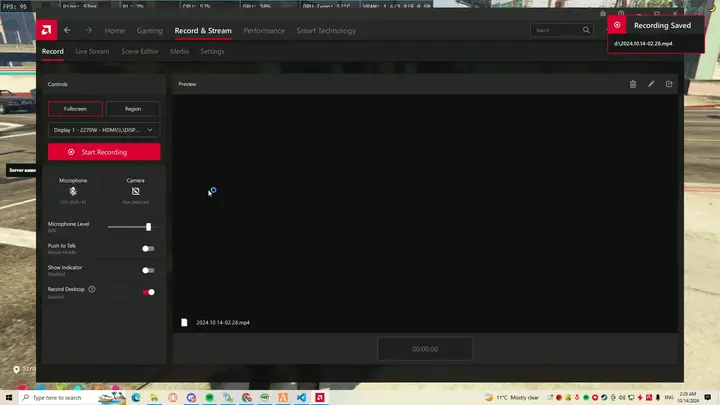Screen dimensions: 720x405
Task: Switch to Record & Stream tab
Action: coord(203,31)
